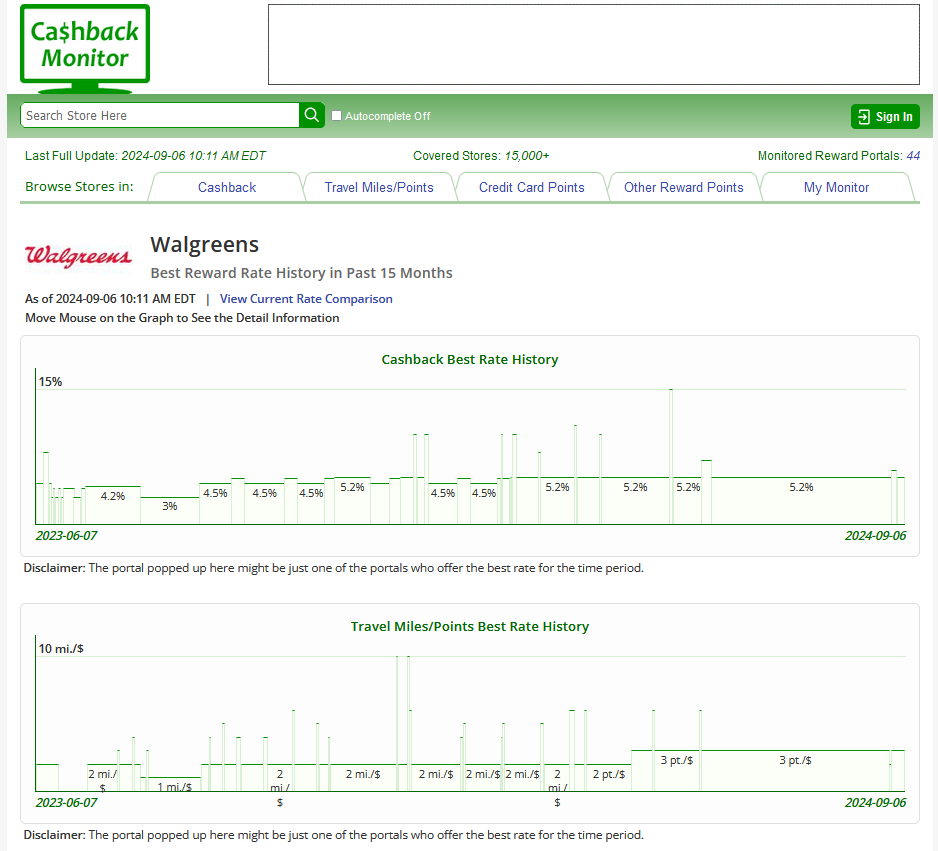
Task: Click the widest 3 pt./$ segment in travel graph
Action: [795, 770]
